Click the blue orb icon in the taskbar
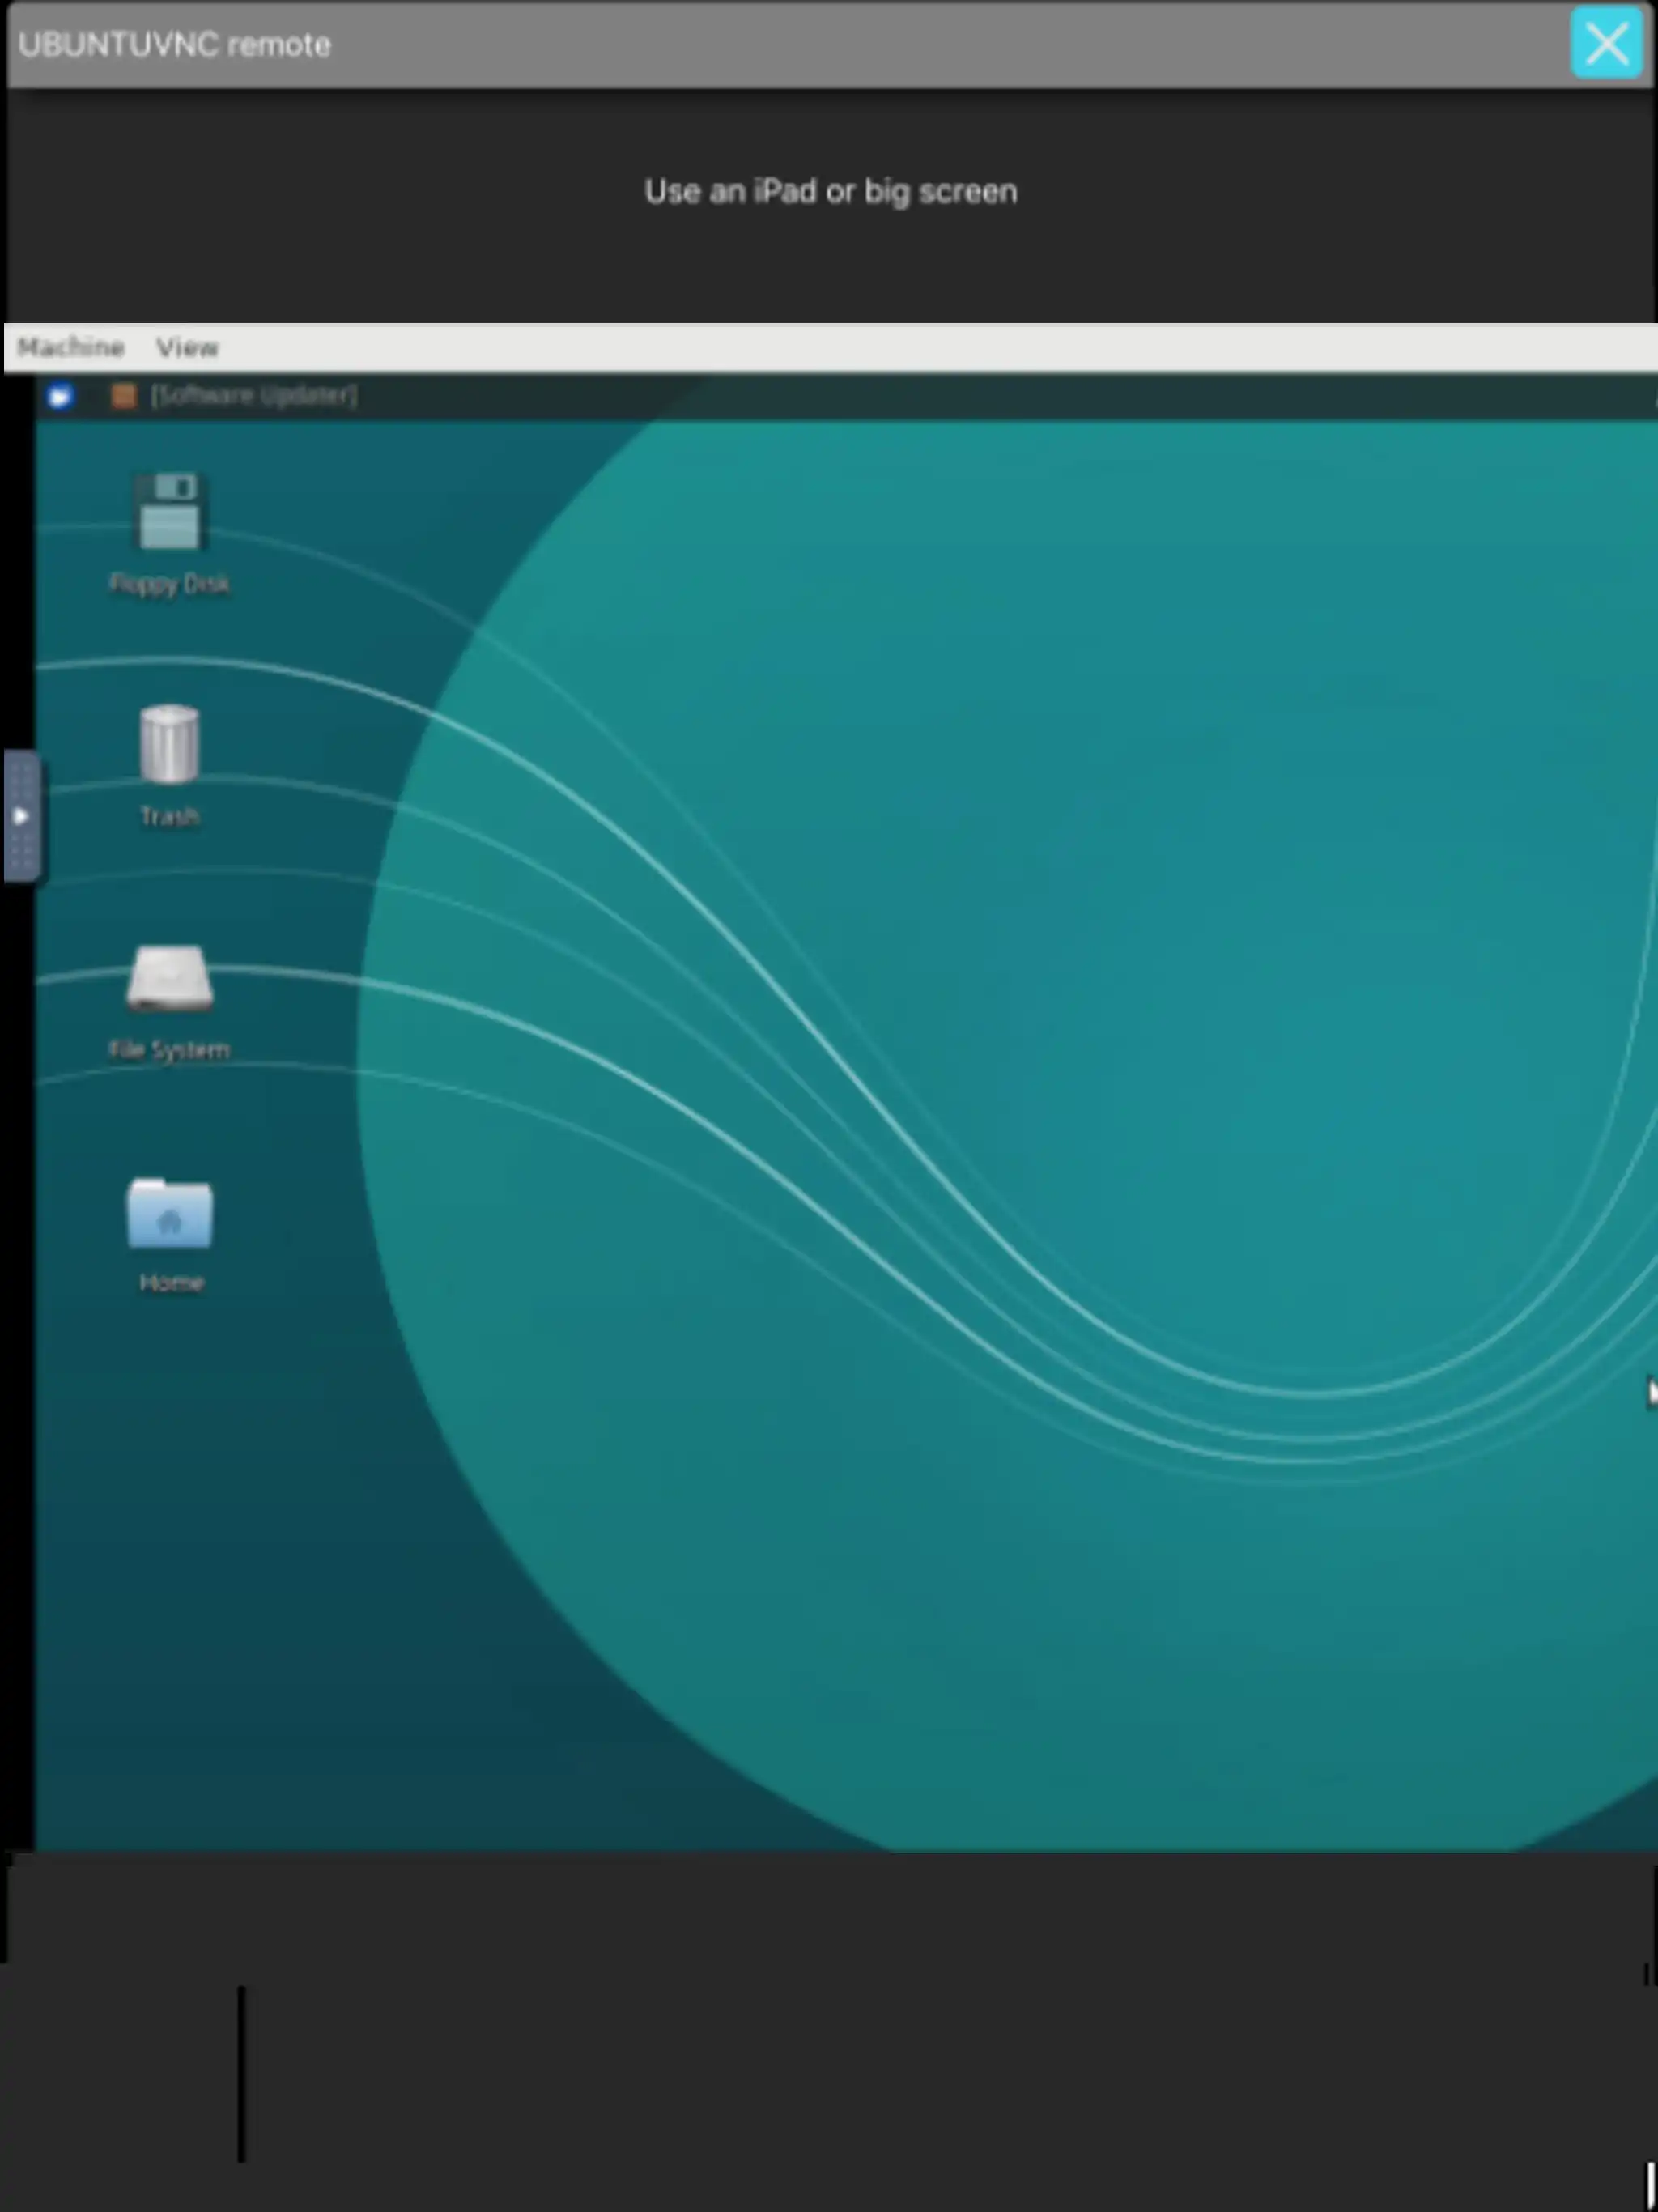1658x2212 pixels. pyautogui.click(x=61, y=395)
